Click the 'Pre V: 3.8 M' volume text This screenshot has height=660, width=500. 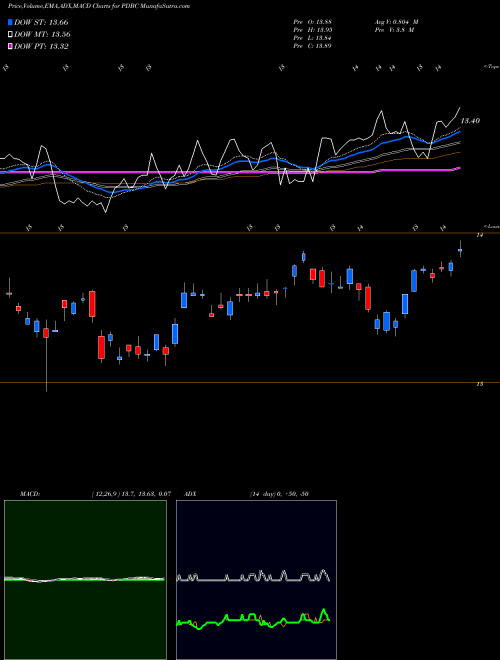(394, 30)
